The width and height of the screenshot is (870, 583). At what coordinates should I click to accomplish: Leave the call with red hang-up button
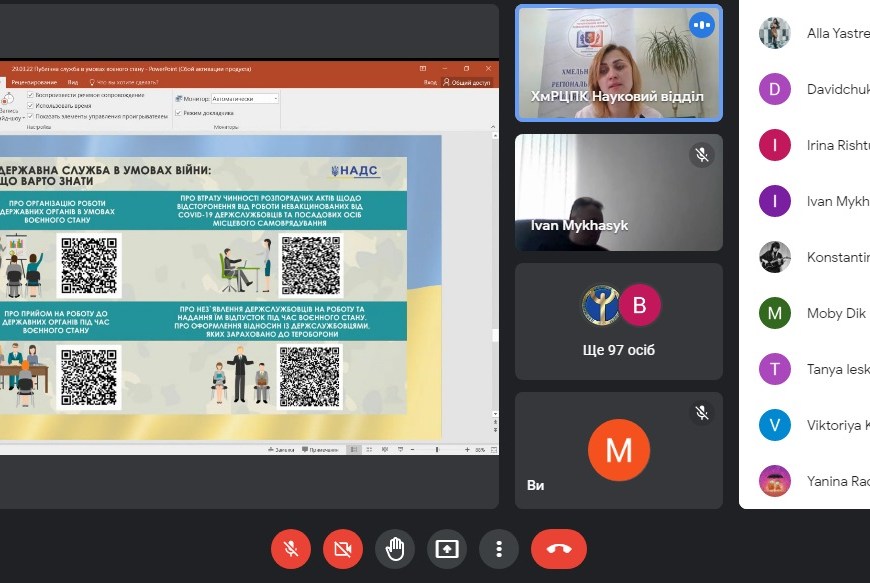558,549
